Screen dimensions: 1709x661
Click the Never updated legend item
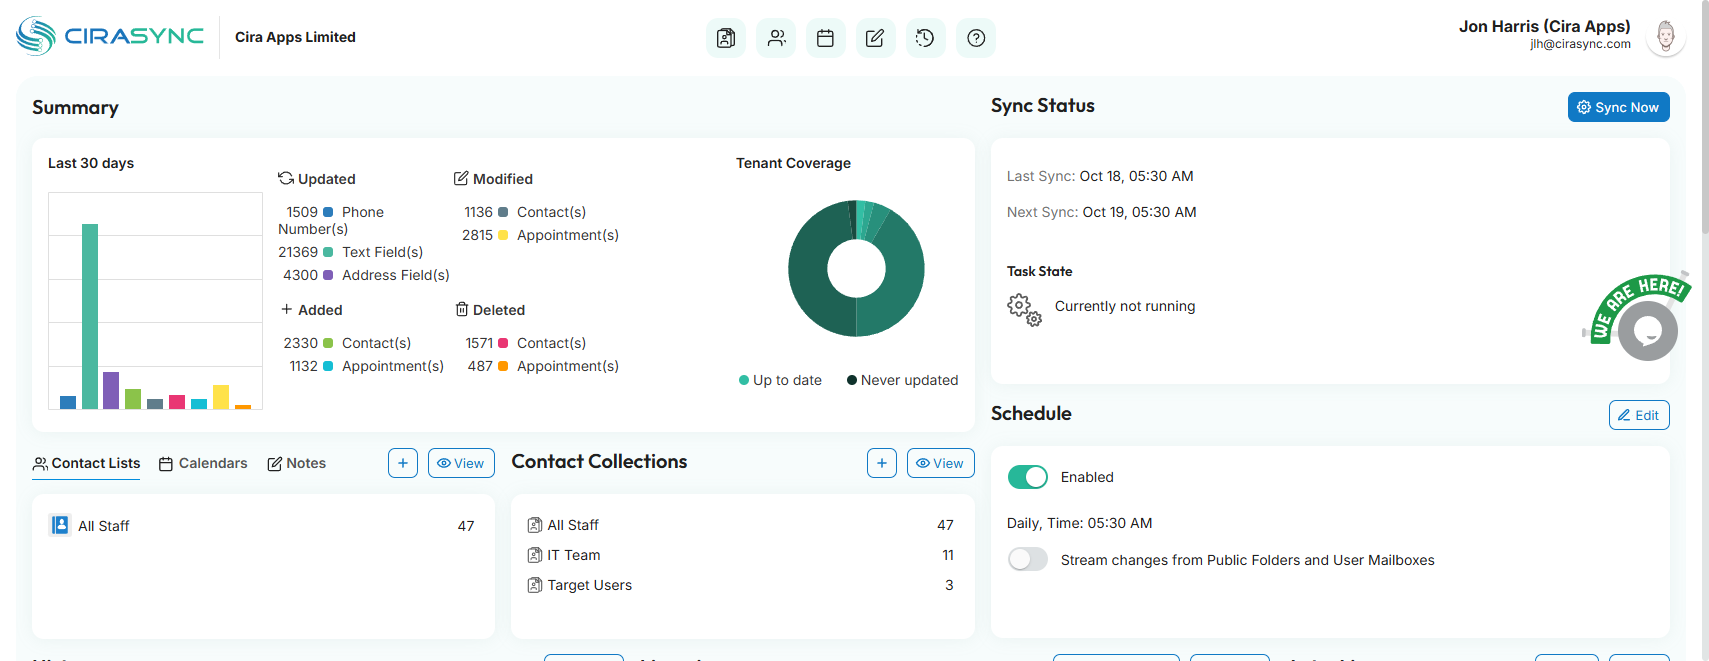[902, 380]
